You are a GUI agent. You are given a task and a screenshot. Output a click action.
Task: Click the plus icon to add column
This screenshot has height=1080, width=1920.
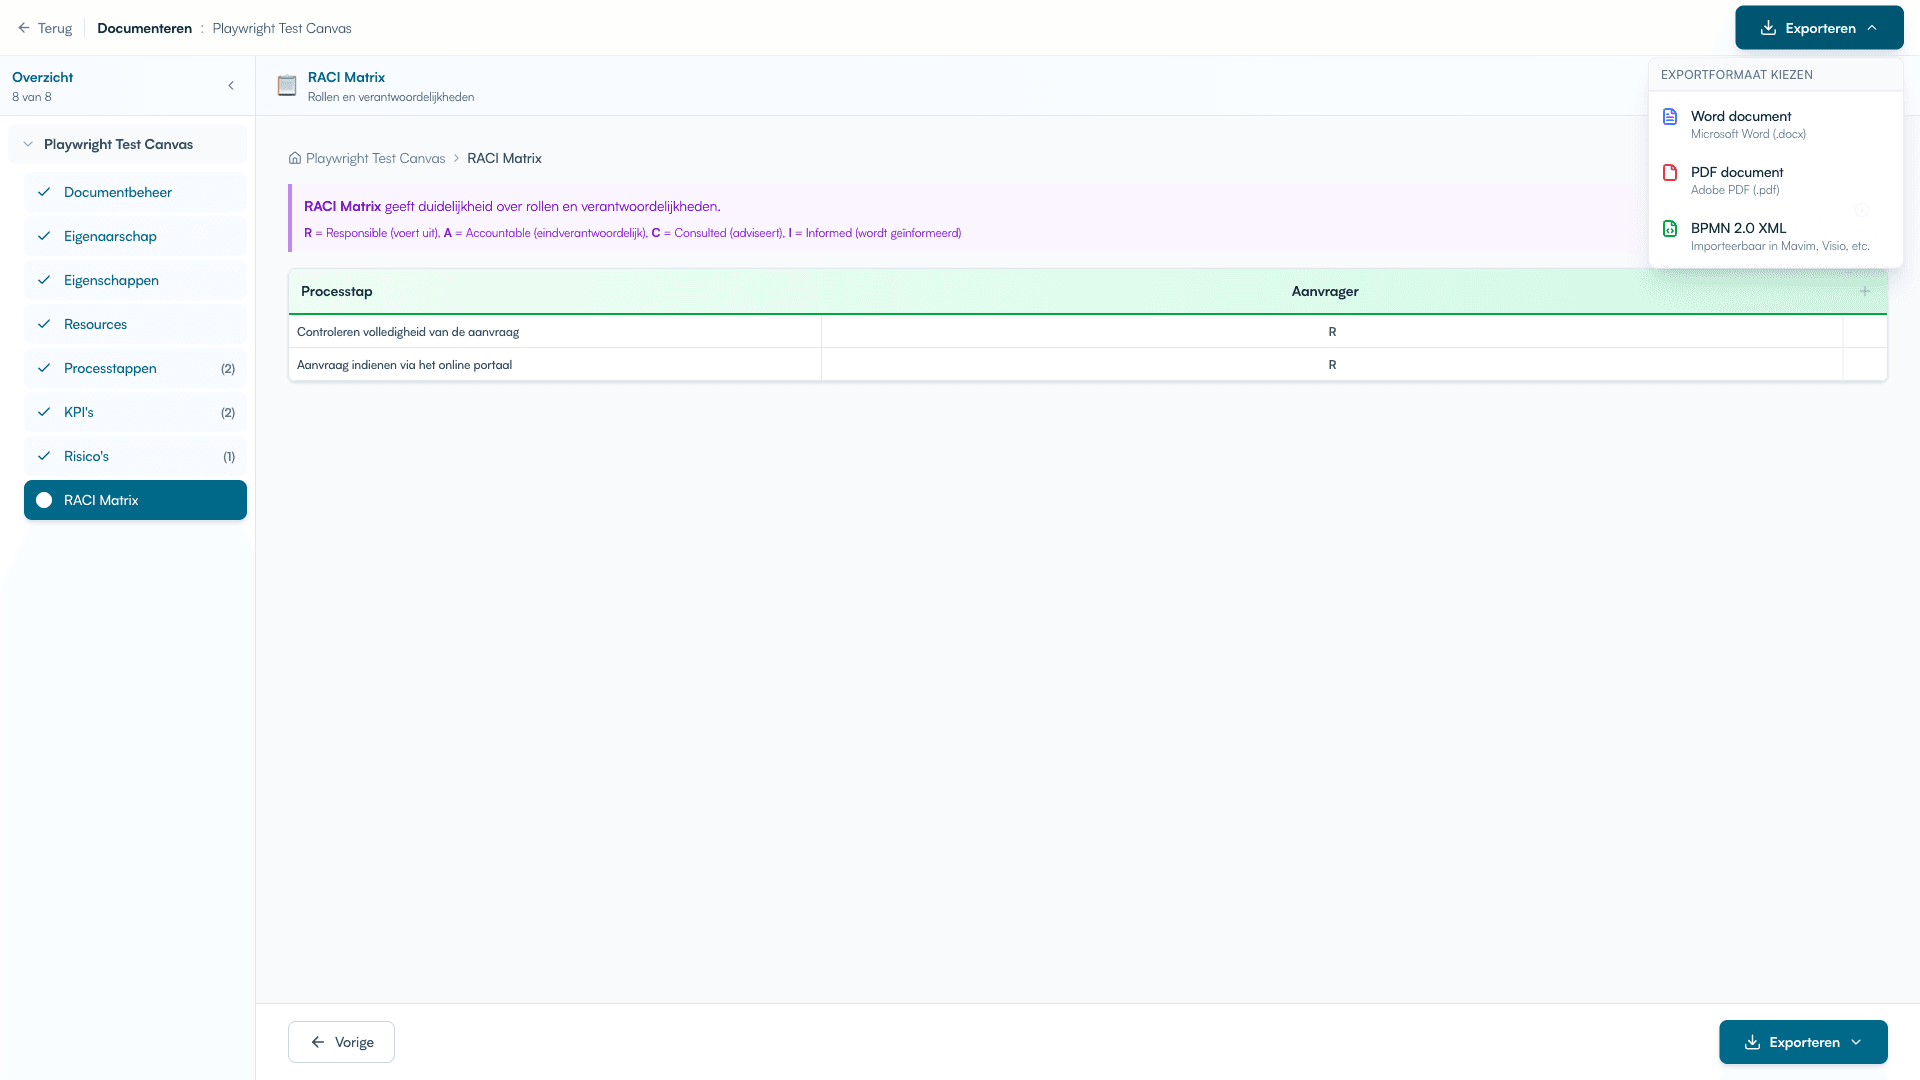pos(1864,291)
